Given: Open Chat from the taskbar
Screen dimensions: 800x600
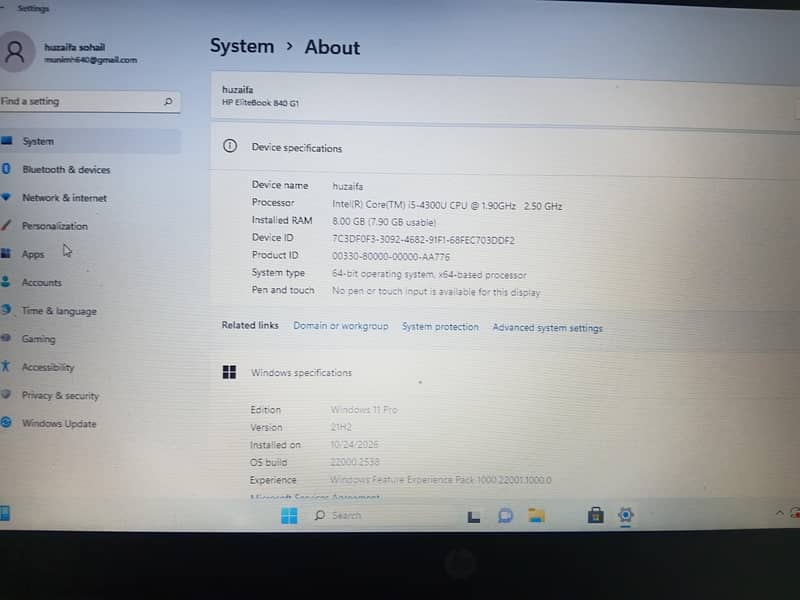Looking at the screenshot, I should tap(505, 516).
